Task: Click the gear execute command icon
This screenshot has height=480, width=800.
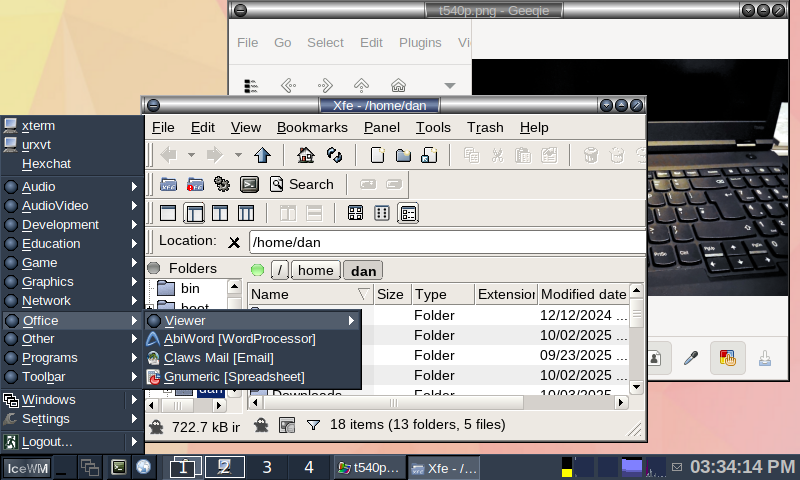Action: pyautogui.click(x=222, y=184)
